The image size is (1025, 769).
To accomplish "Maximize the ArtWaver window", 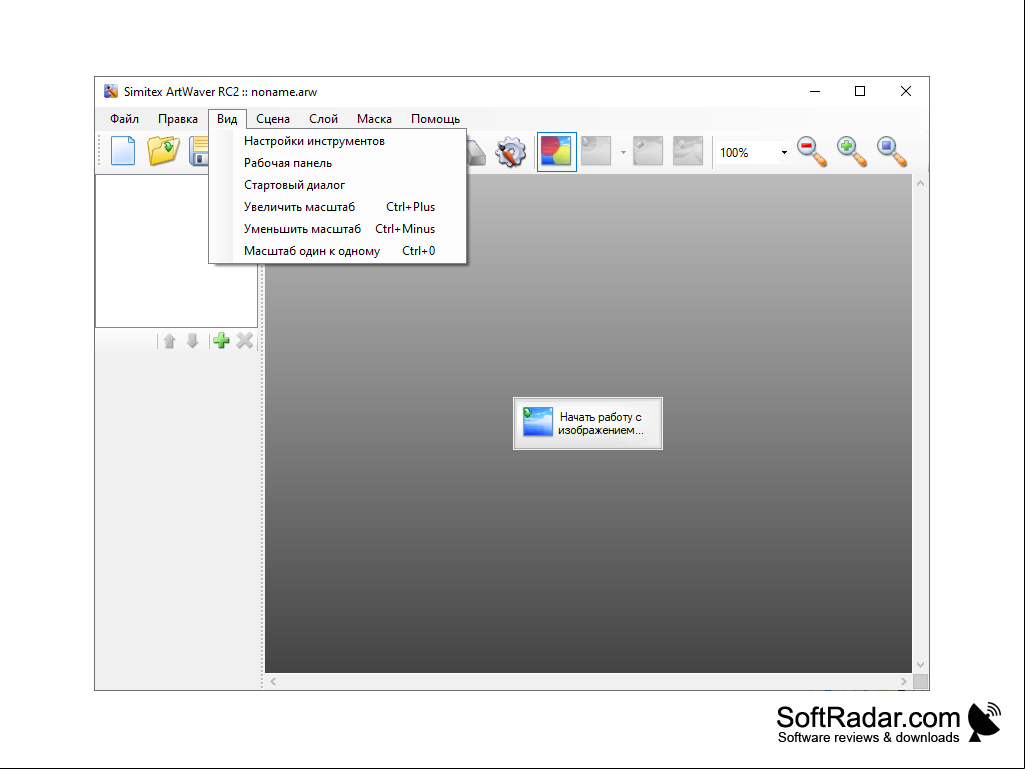I will pos(860,92).
